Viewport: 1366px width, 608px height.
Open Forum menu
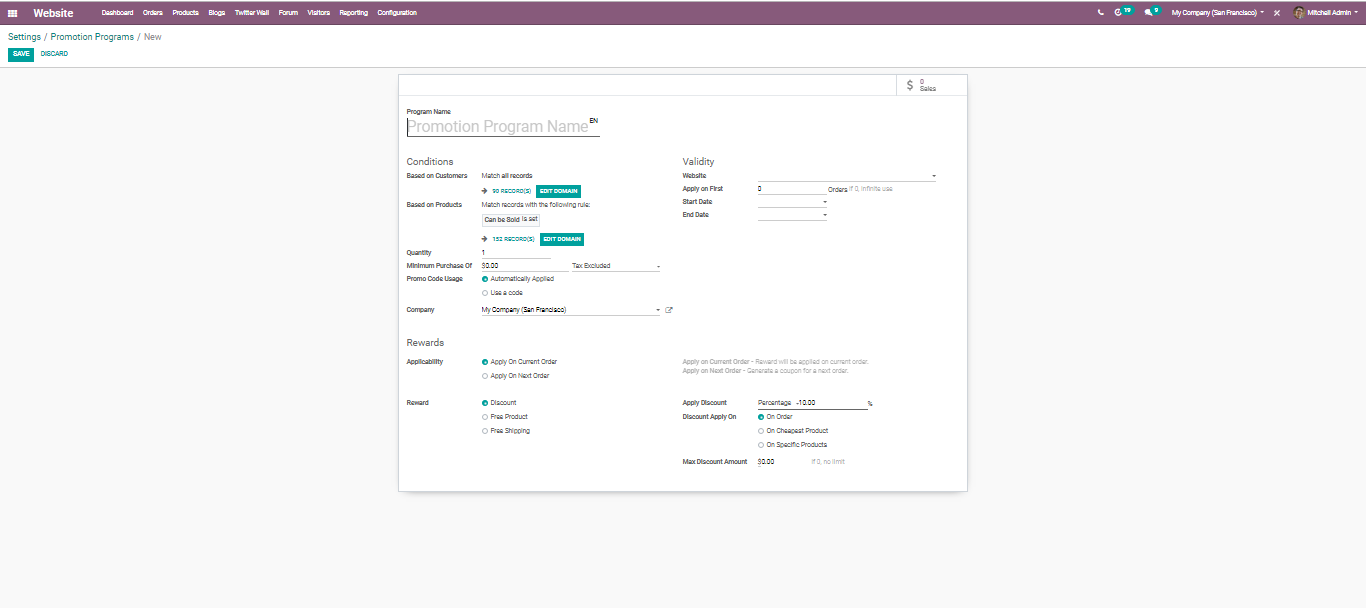[x=288, y=13]
